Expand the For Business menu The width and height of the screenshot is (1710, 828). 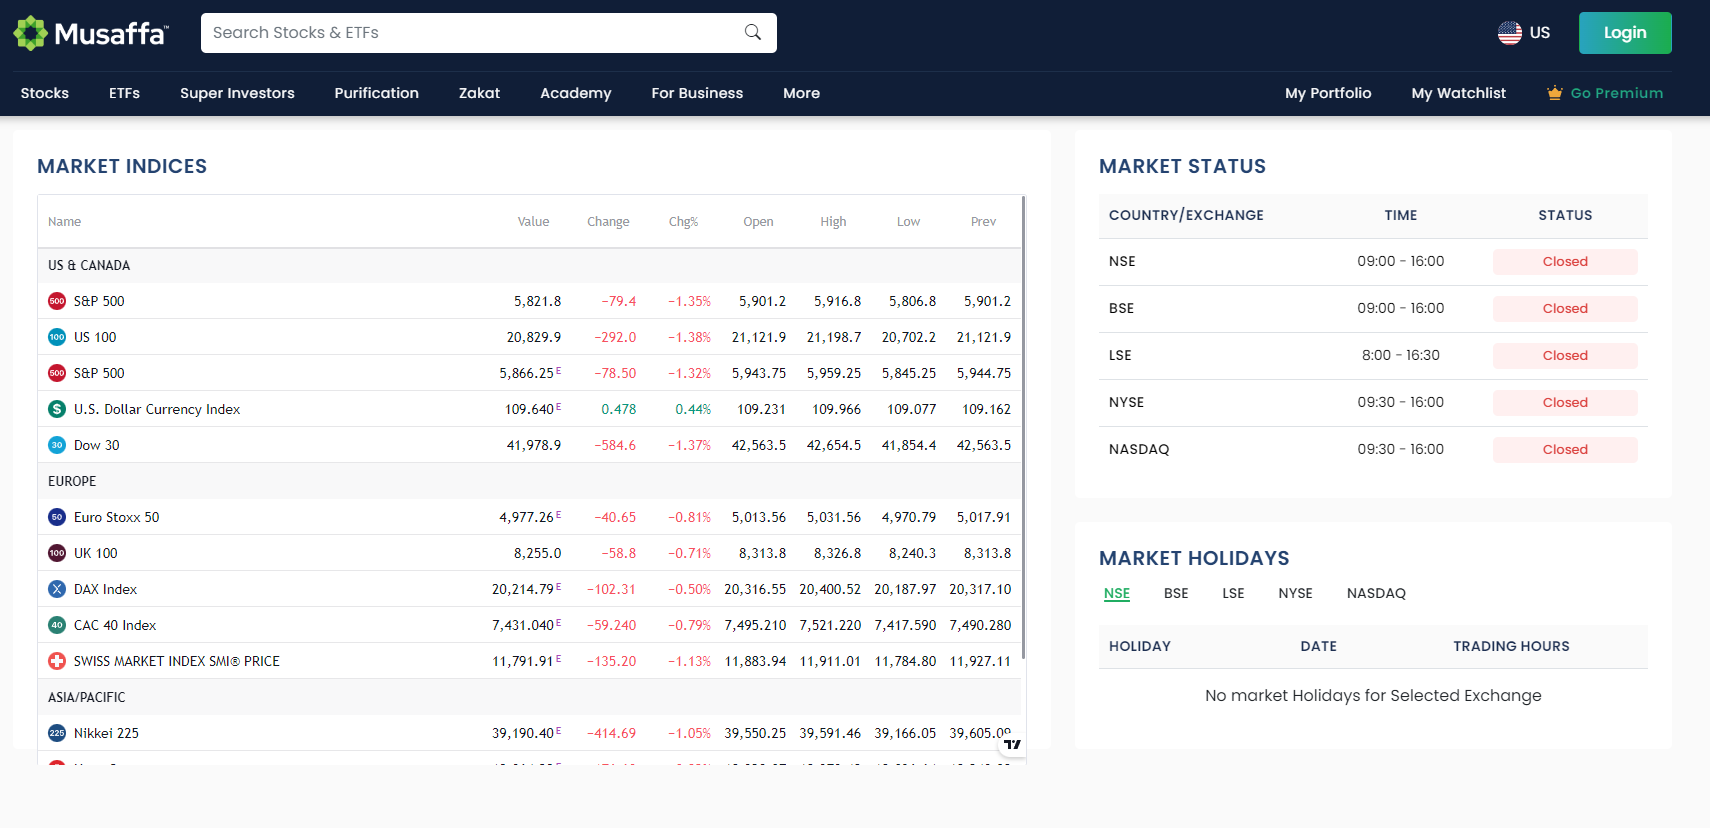click(697, 93)
